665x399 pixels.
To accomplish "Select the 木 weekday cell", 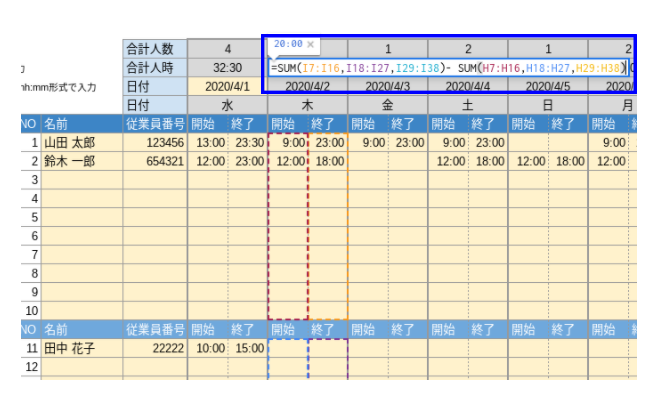I will point(307,105).
